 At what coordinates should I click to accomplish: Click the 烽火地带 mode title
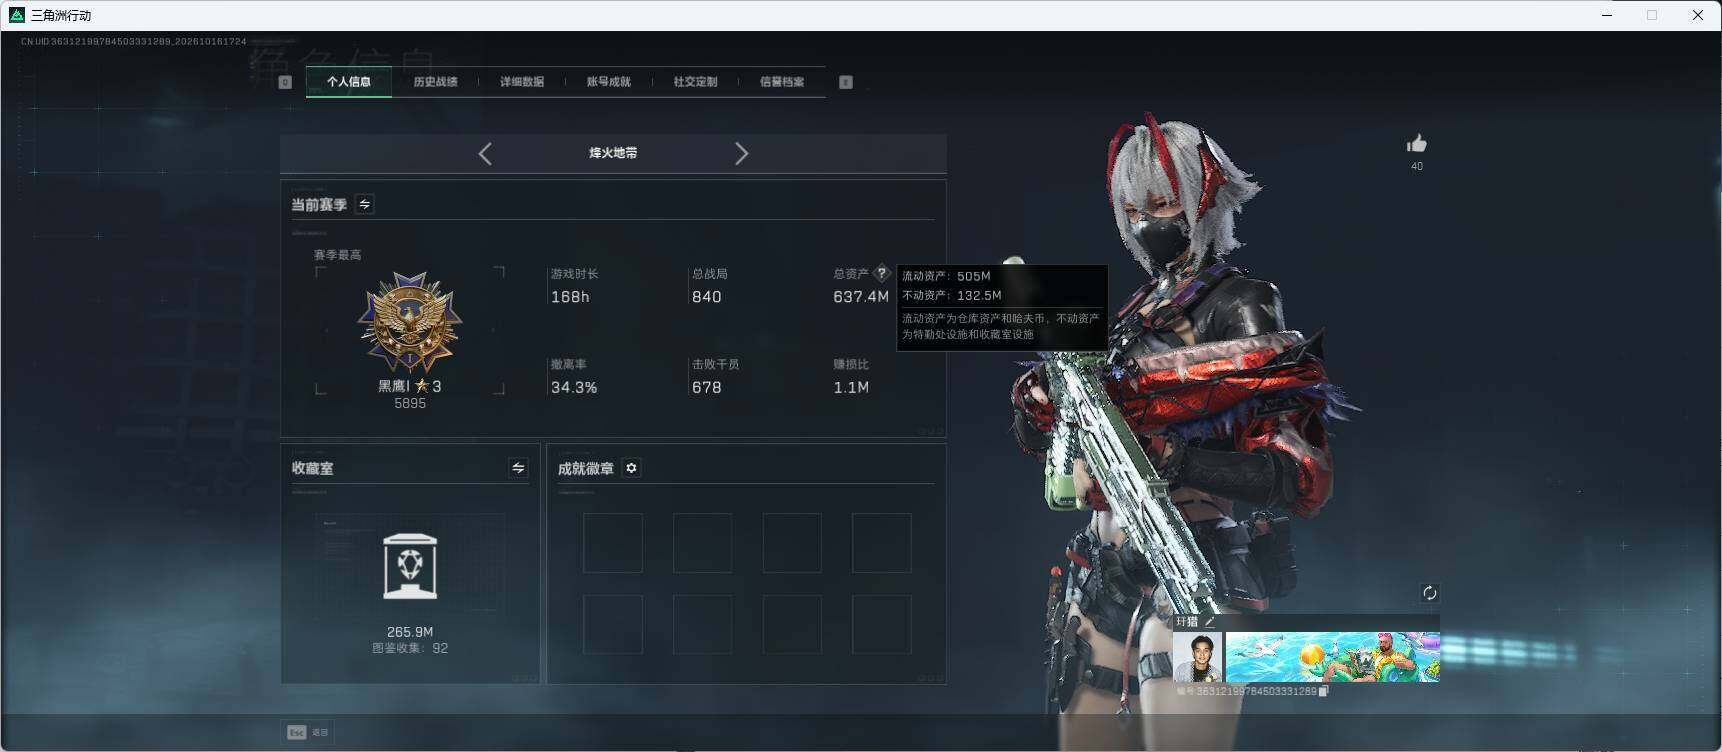[x=613, y=153]
